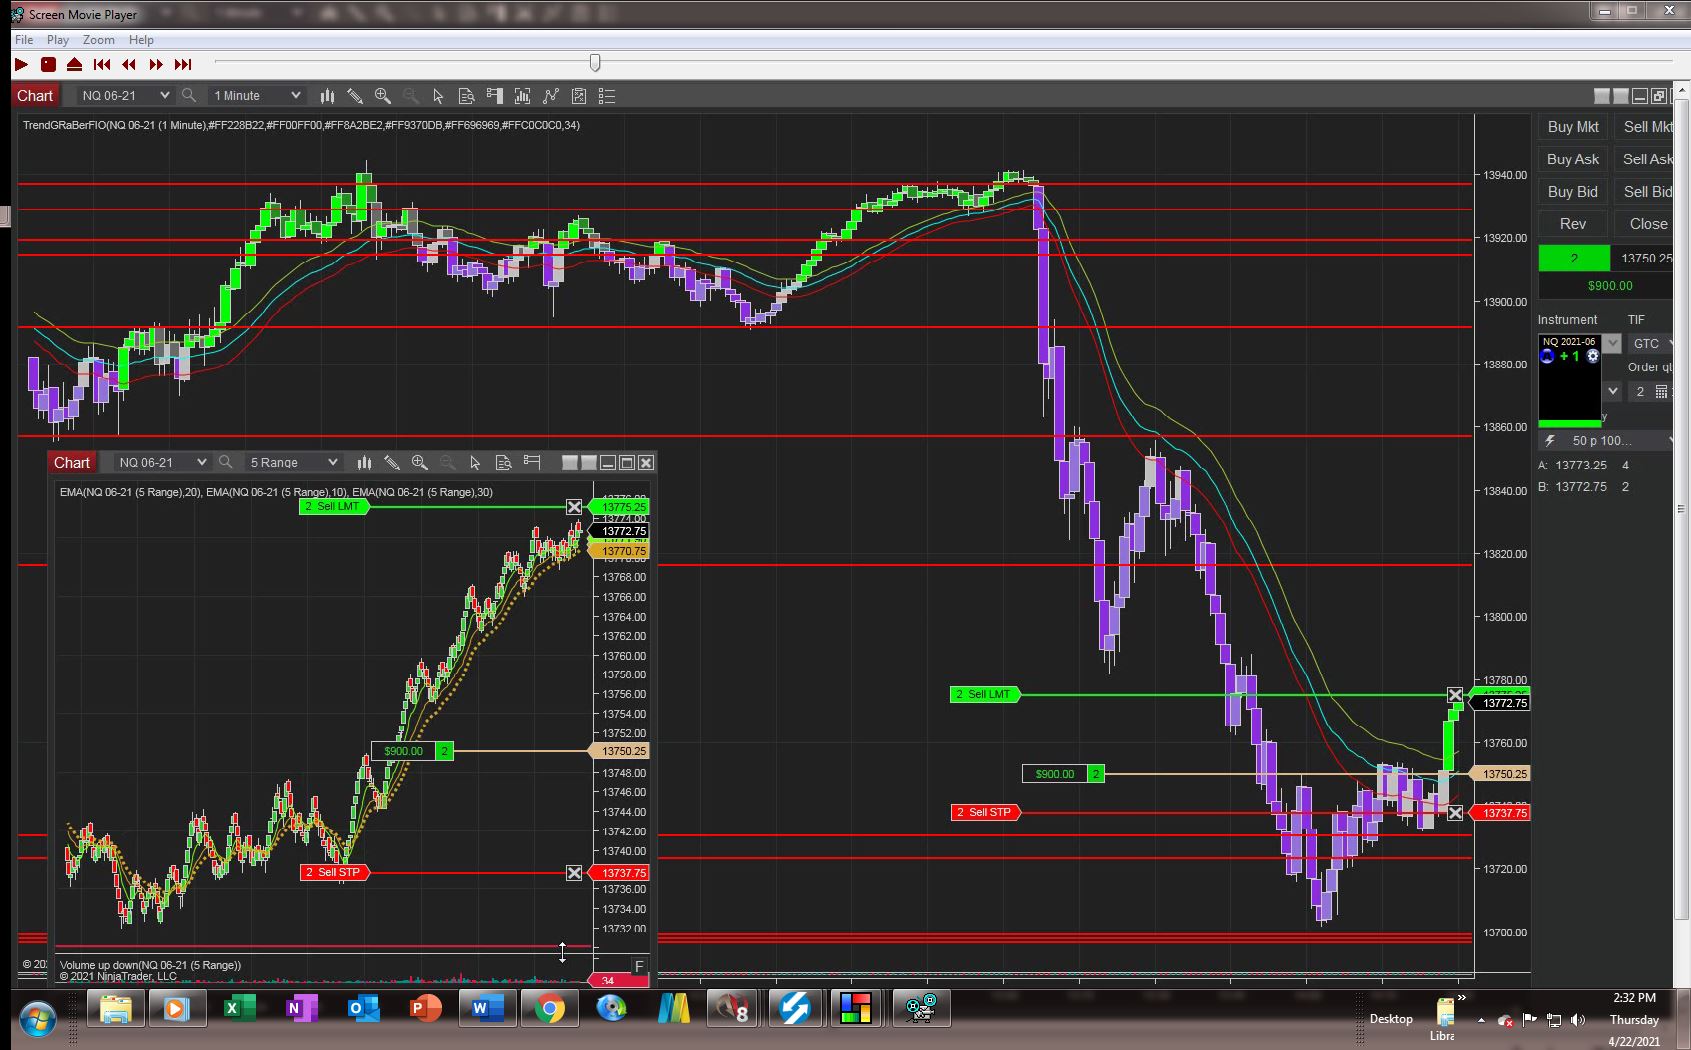Click the Buy Bid button
Image resolution: width=1691 pixels, height=1050 pixels.
click(1573, 192)
